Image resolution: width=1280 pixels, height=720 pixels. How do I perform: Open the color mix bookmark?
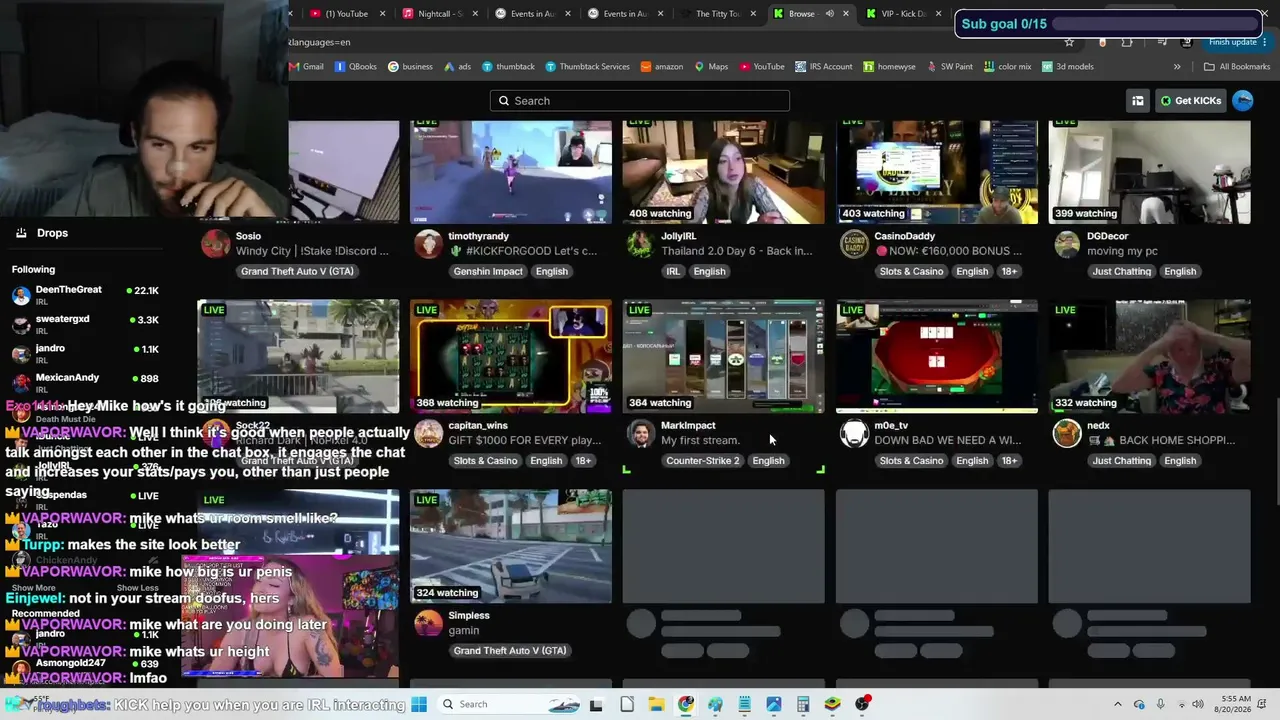pos(1007,67)
